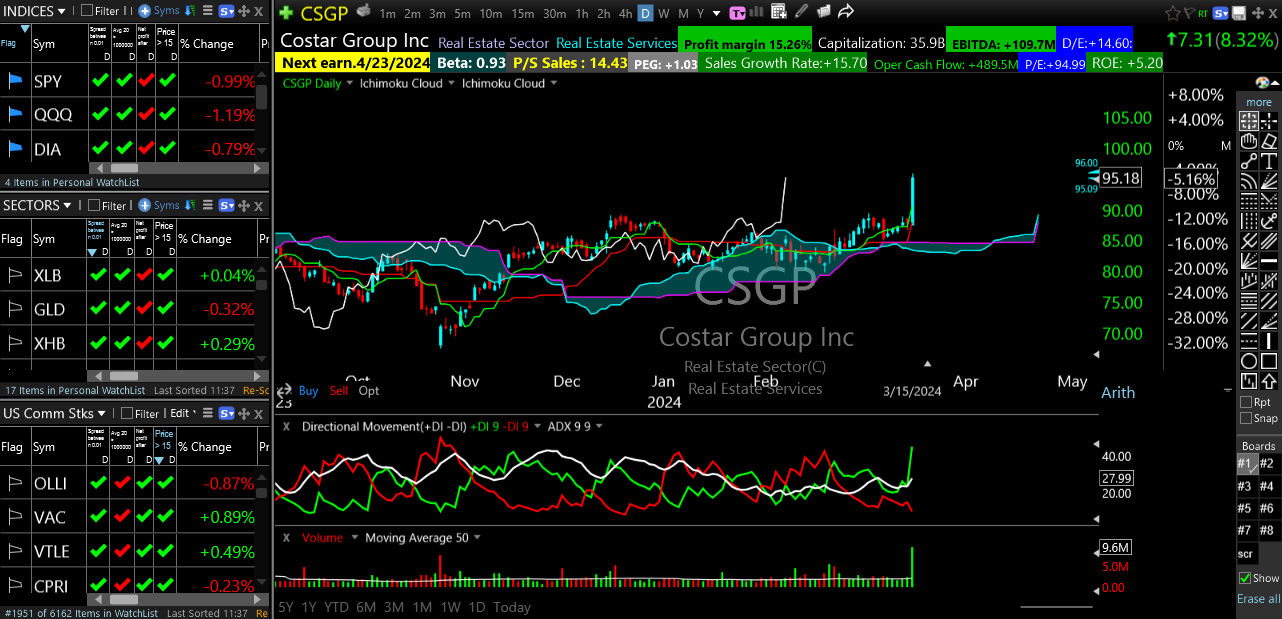Select the Fibonacci arcs tool
The width and height of the screenshot is (1282, 619).
pos(1248,181)
